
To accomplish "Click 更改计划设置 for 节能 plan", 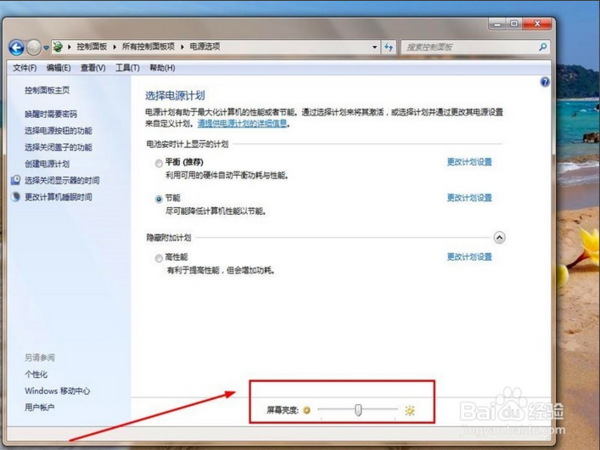I will point(470,198).
